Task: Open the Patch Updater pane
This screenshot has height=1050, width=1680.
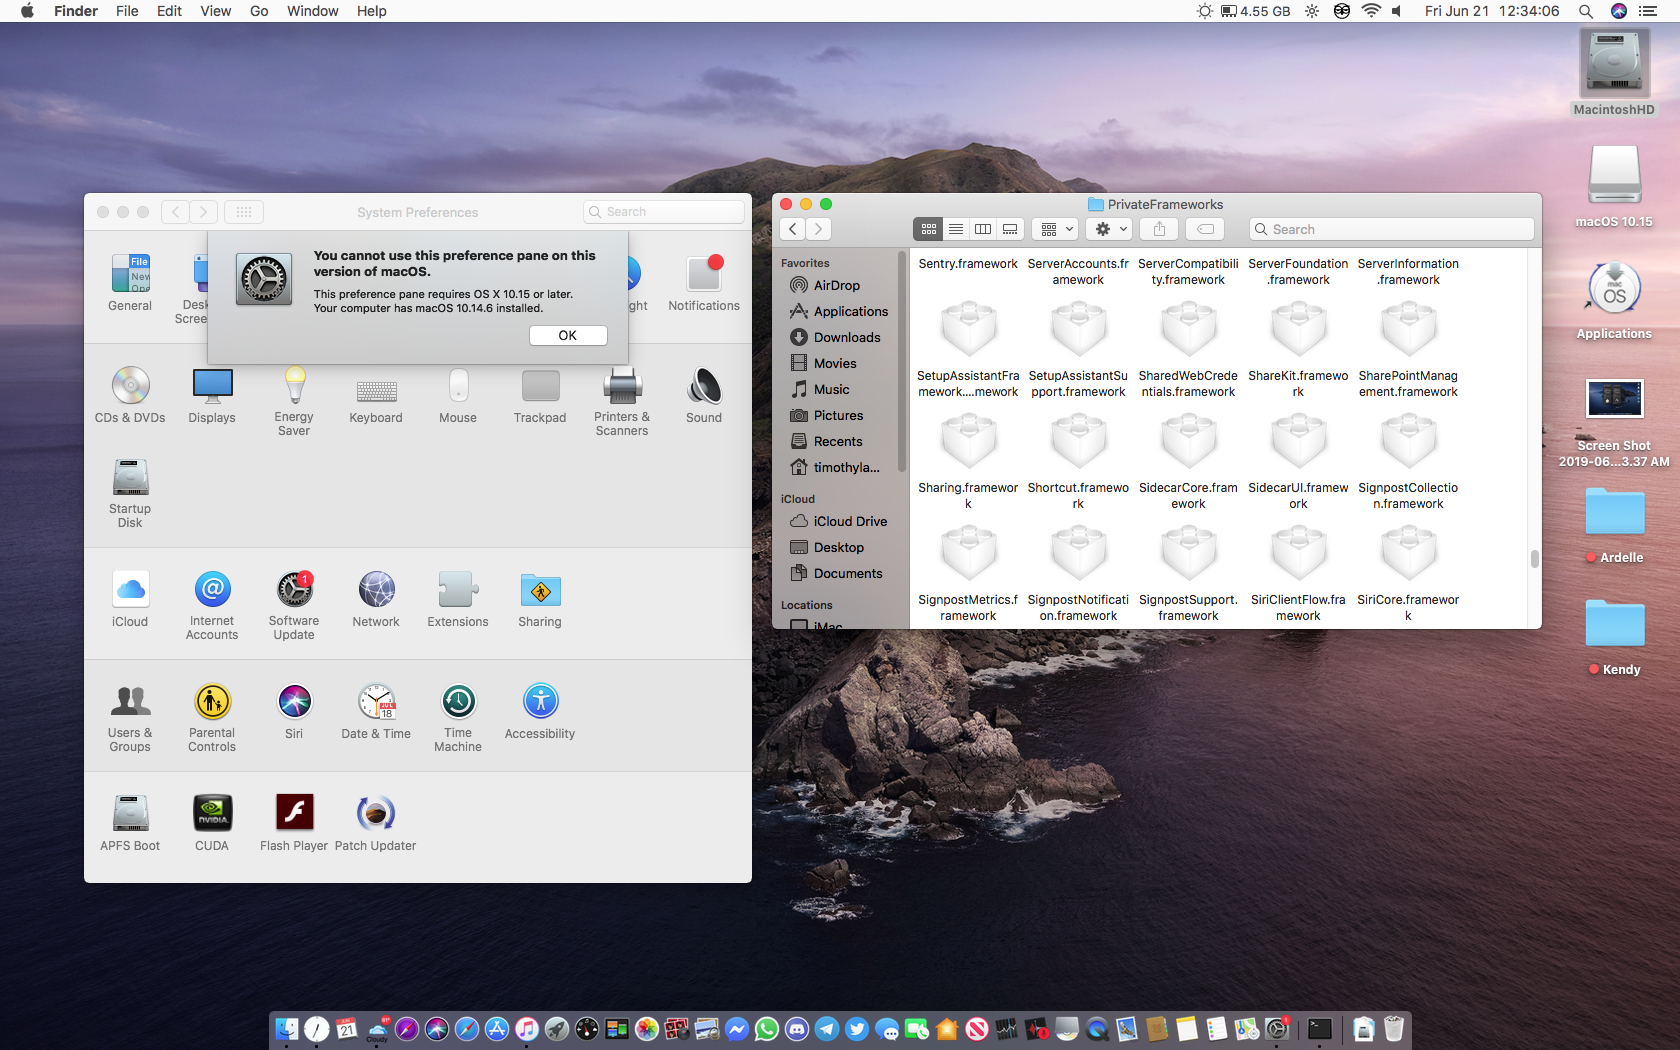Action: point(376,823)
